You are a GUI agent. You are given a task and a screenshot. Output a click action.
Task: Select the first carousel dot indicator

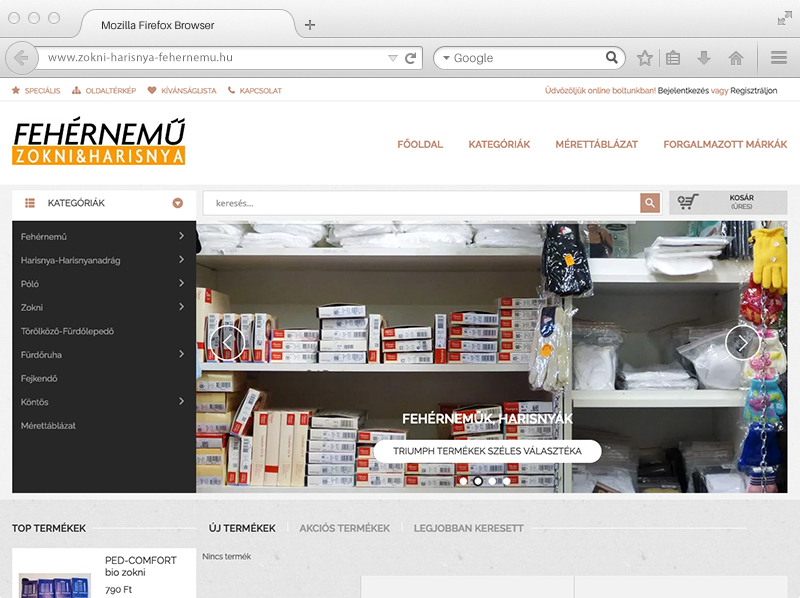pyautogui.click(x=464, y=481)
